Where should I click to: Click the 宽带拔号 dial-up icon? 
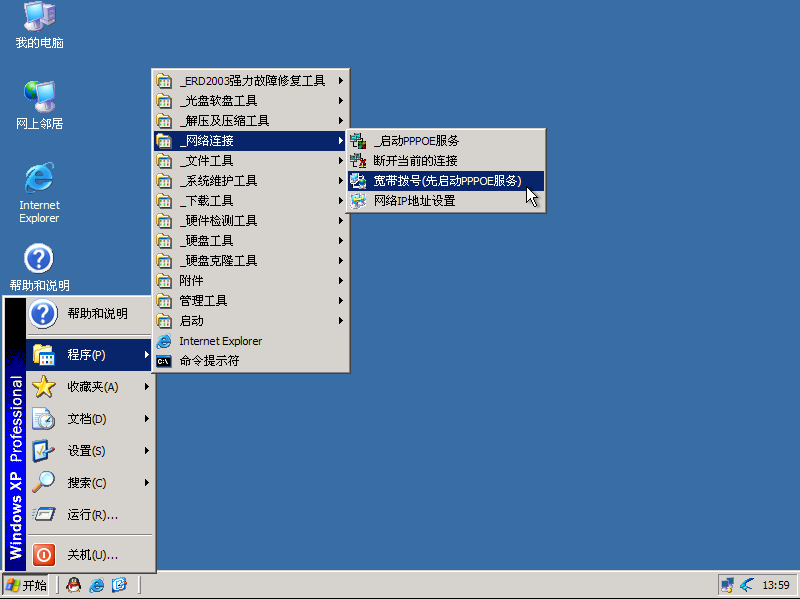358,181
